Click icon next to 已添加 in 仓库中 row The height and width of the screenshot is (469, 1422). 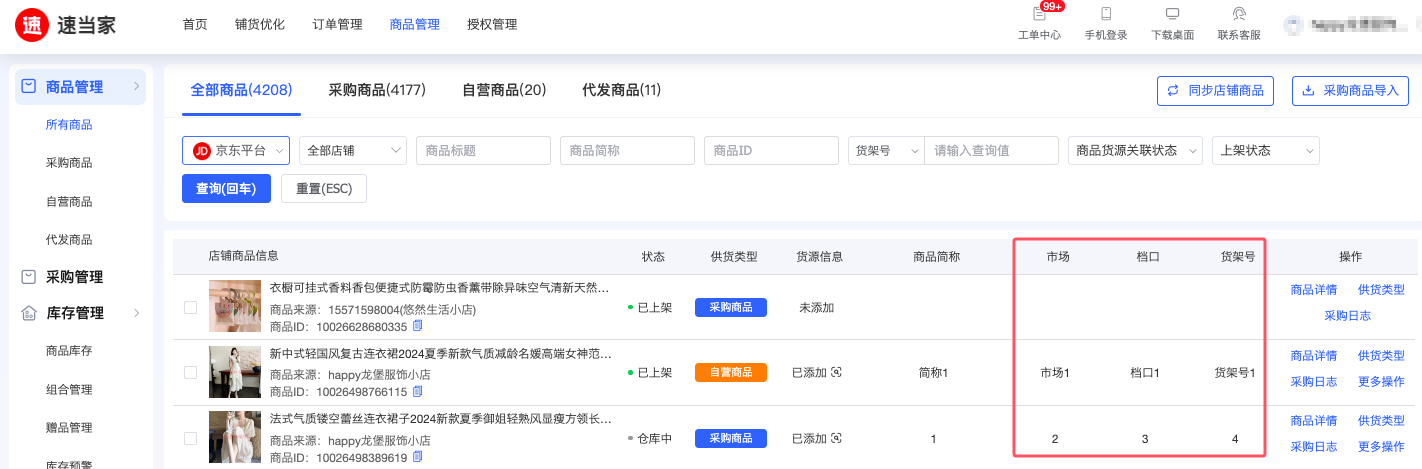tap(836, 439)
